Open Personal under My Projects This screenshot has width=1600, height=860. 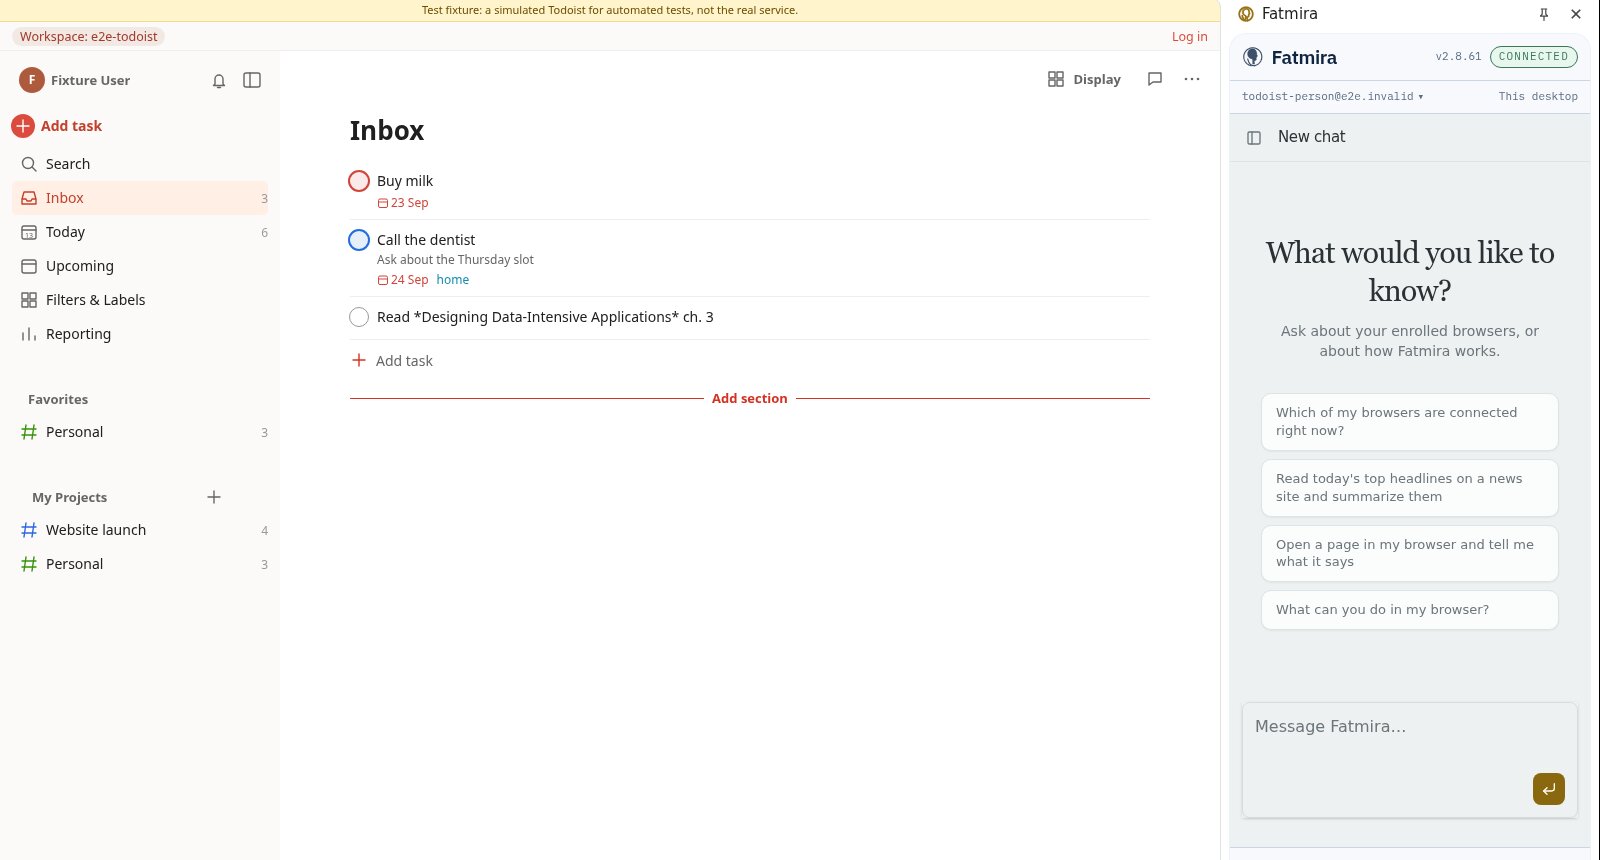pos(140,564)
